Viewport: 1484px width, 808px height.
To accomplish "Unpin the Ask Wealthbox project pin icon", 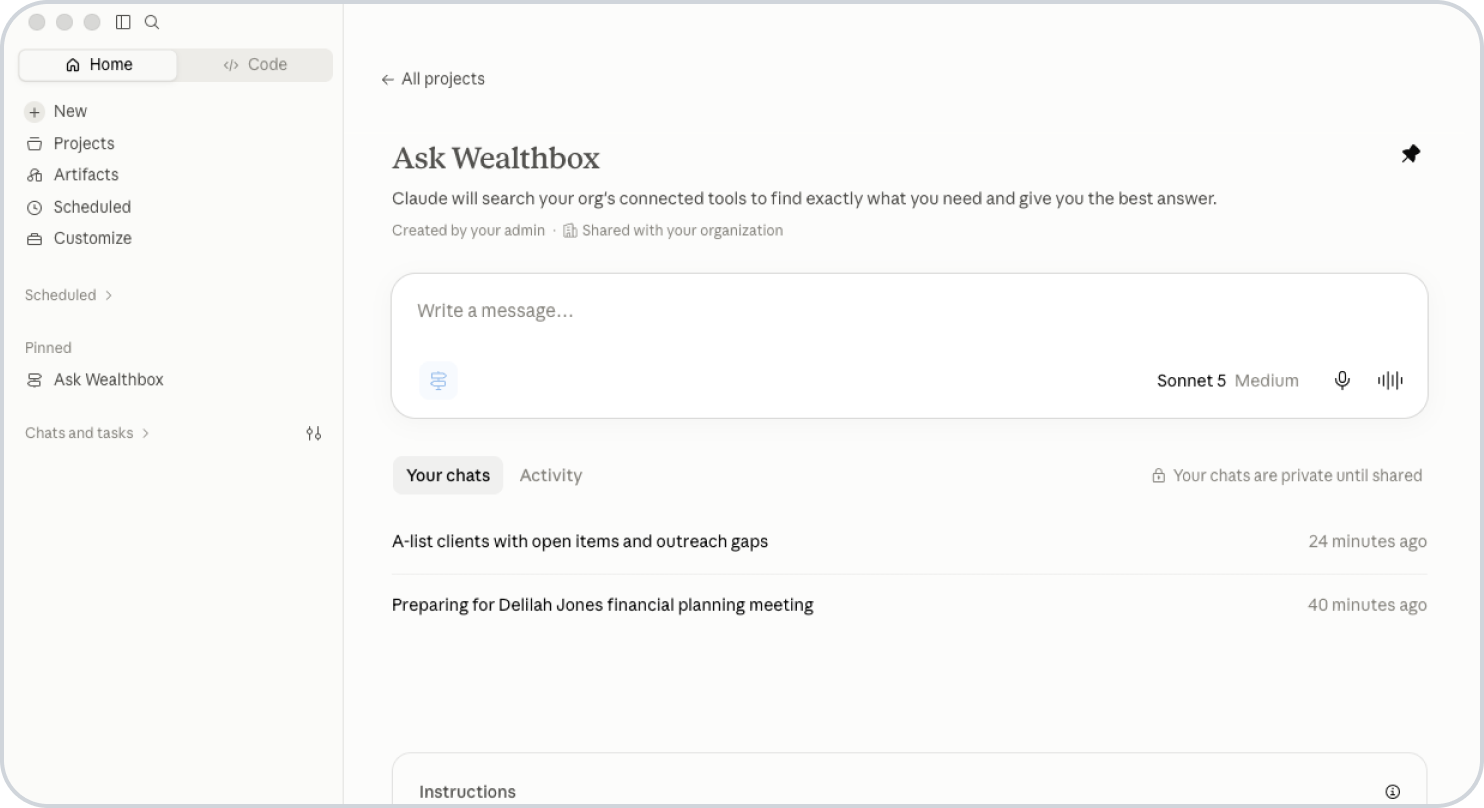I will pos(1410,154).
